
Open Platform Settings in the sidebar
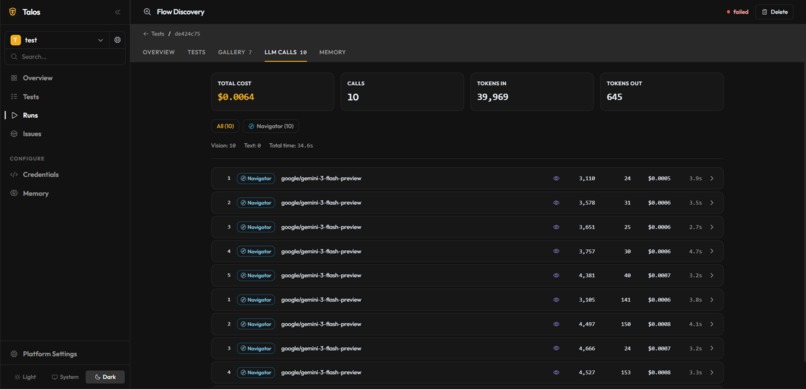point(65,354)
